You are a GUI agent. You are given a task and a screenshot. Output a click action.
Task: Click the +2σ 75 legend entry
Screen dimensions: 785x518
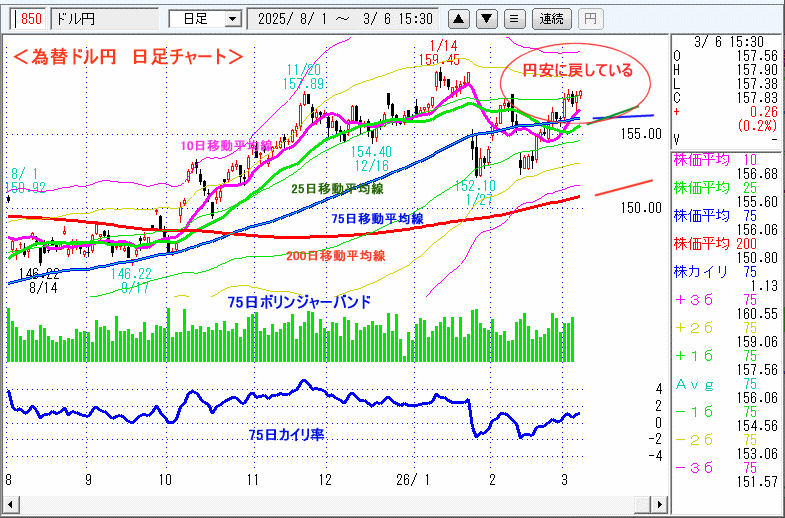[x=716, y=328]
